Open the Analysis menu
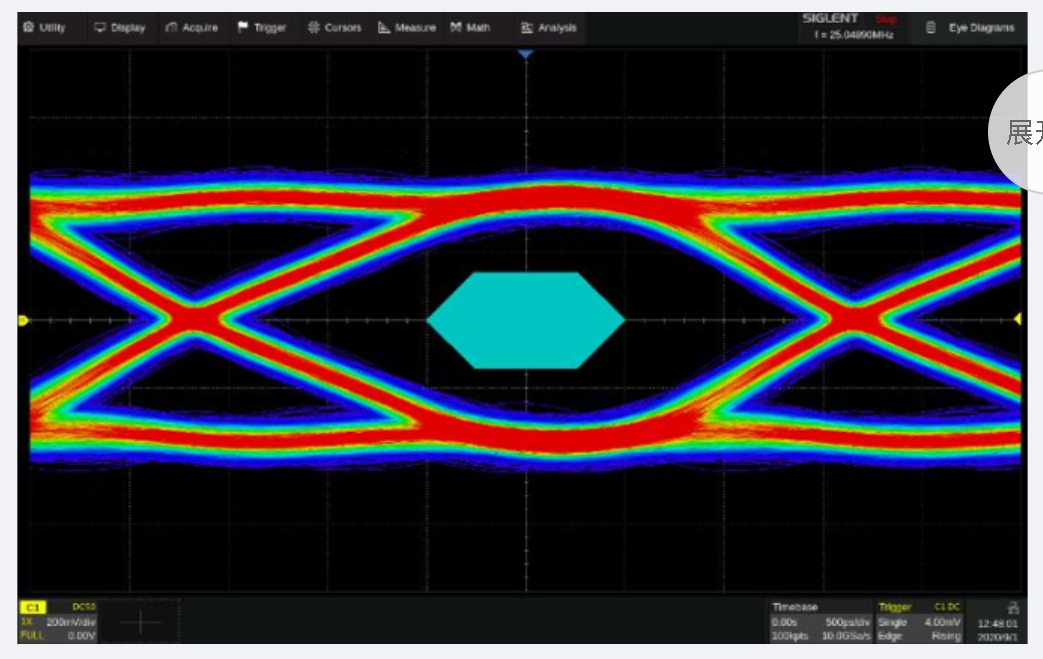The height and width of the screenshot is (659, 1043). [x=549, y=27]
